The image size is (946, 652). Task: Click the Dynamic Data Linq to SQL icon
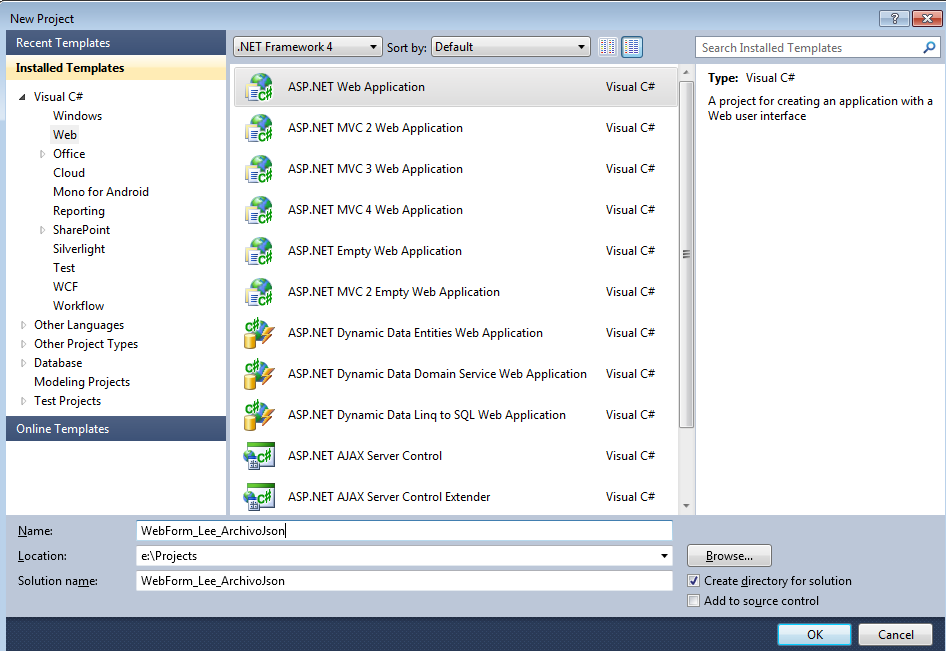(x=259, y=415)
